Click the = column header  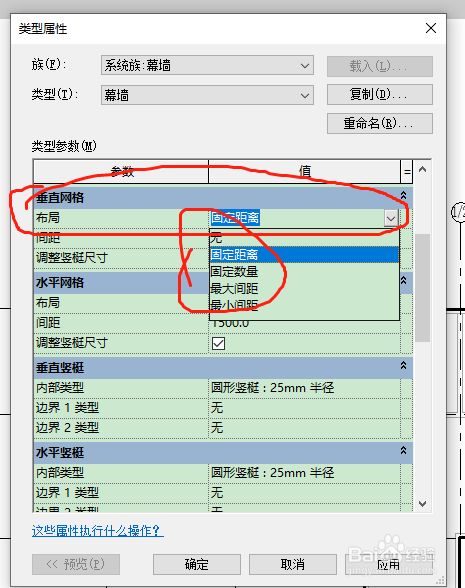coord(406,172)
